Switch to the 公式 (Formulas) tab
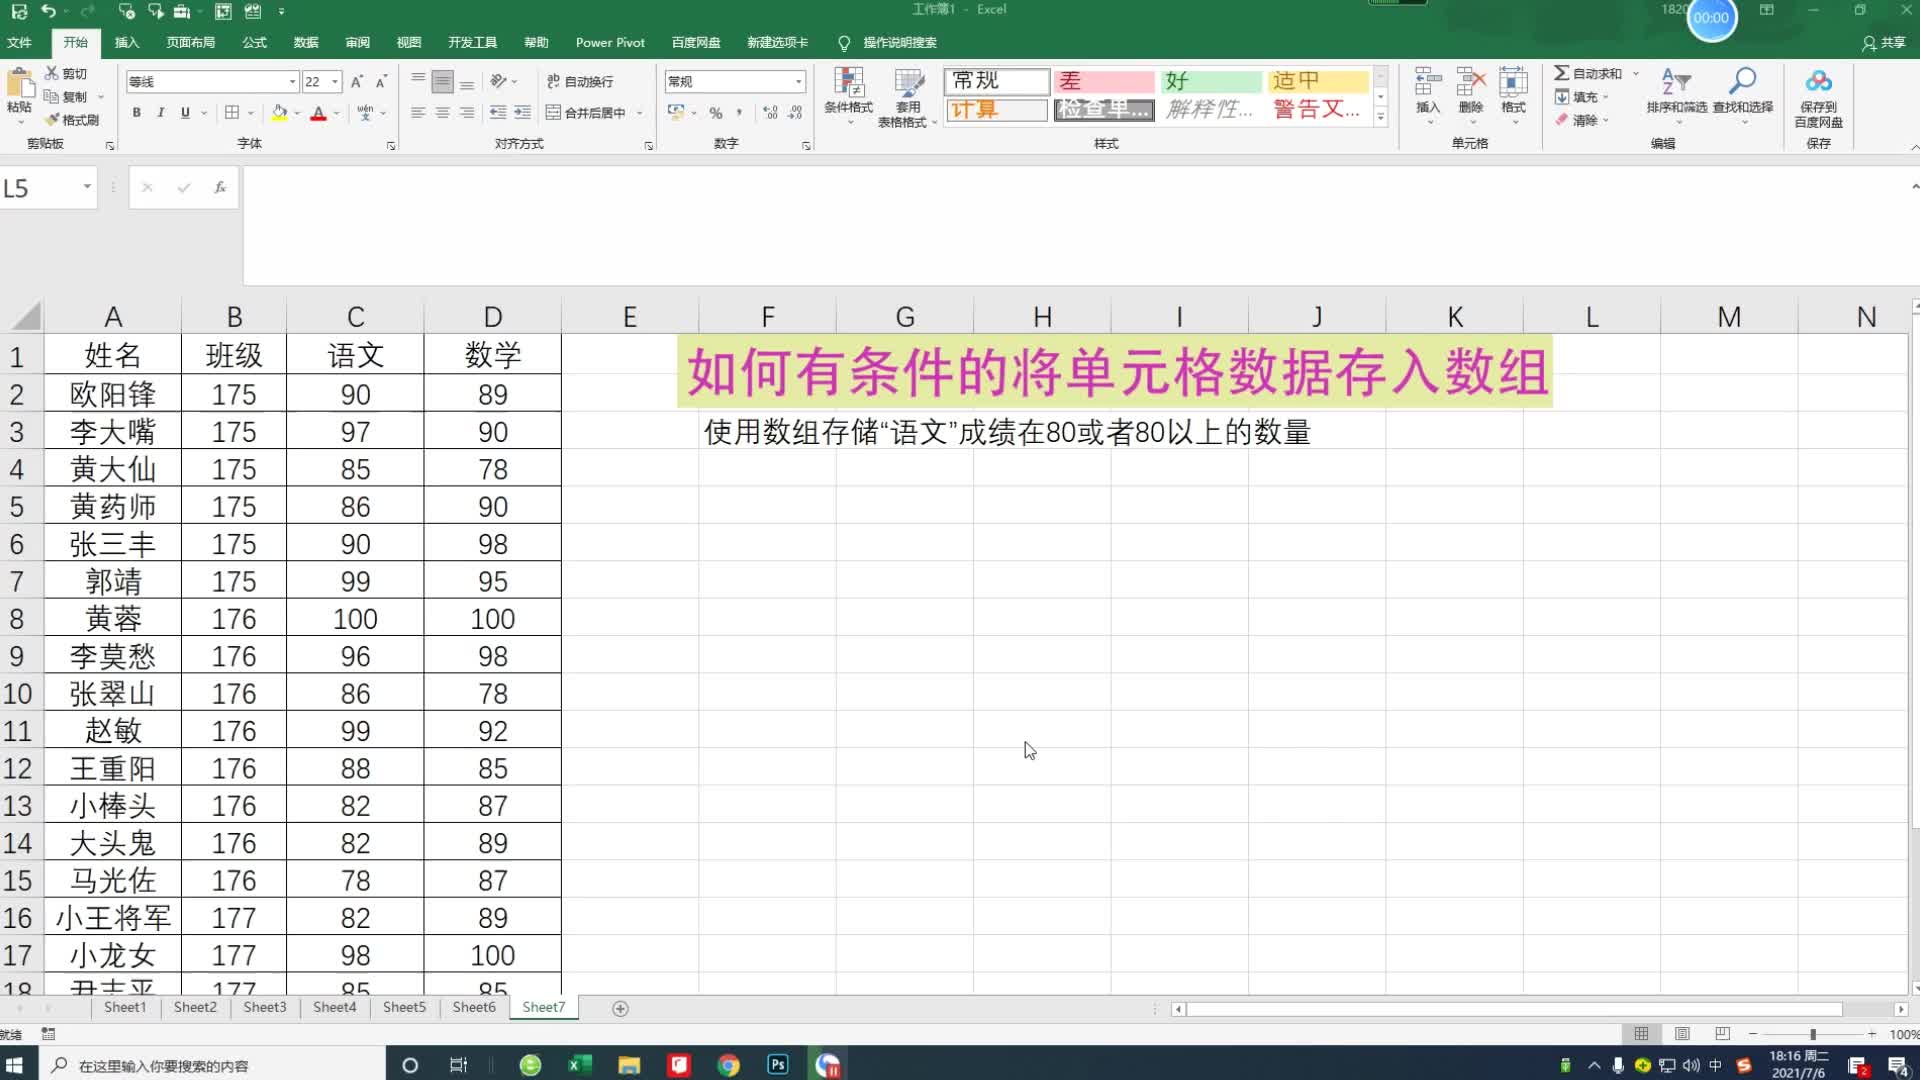 (x=254, y=42)
